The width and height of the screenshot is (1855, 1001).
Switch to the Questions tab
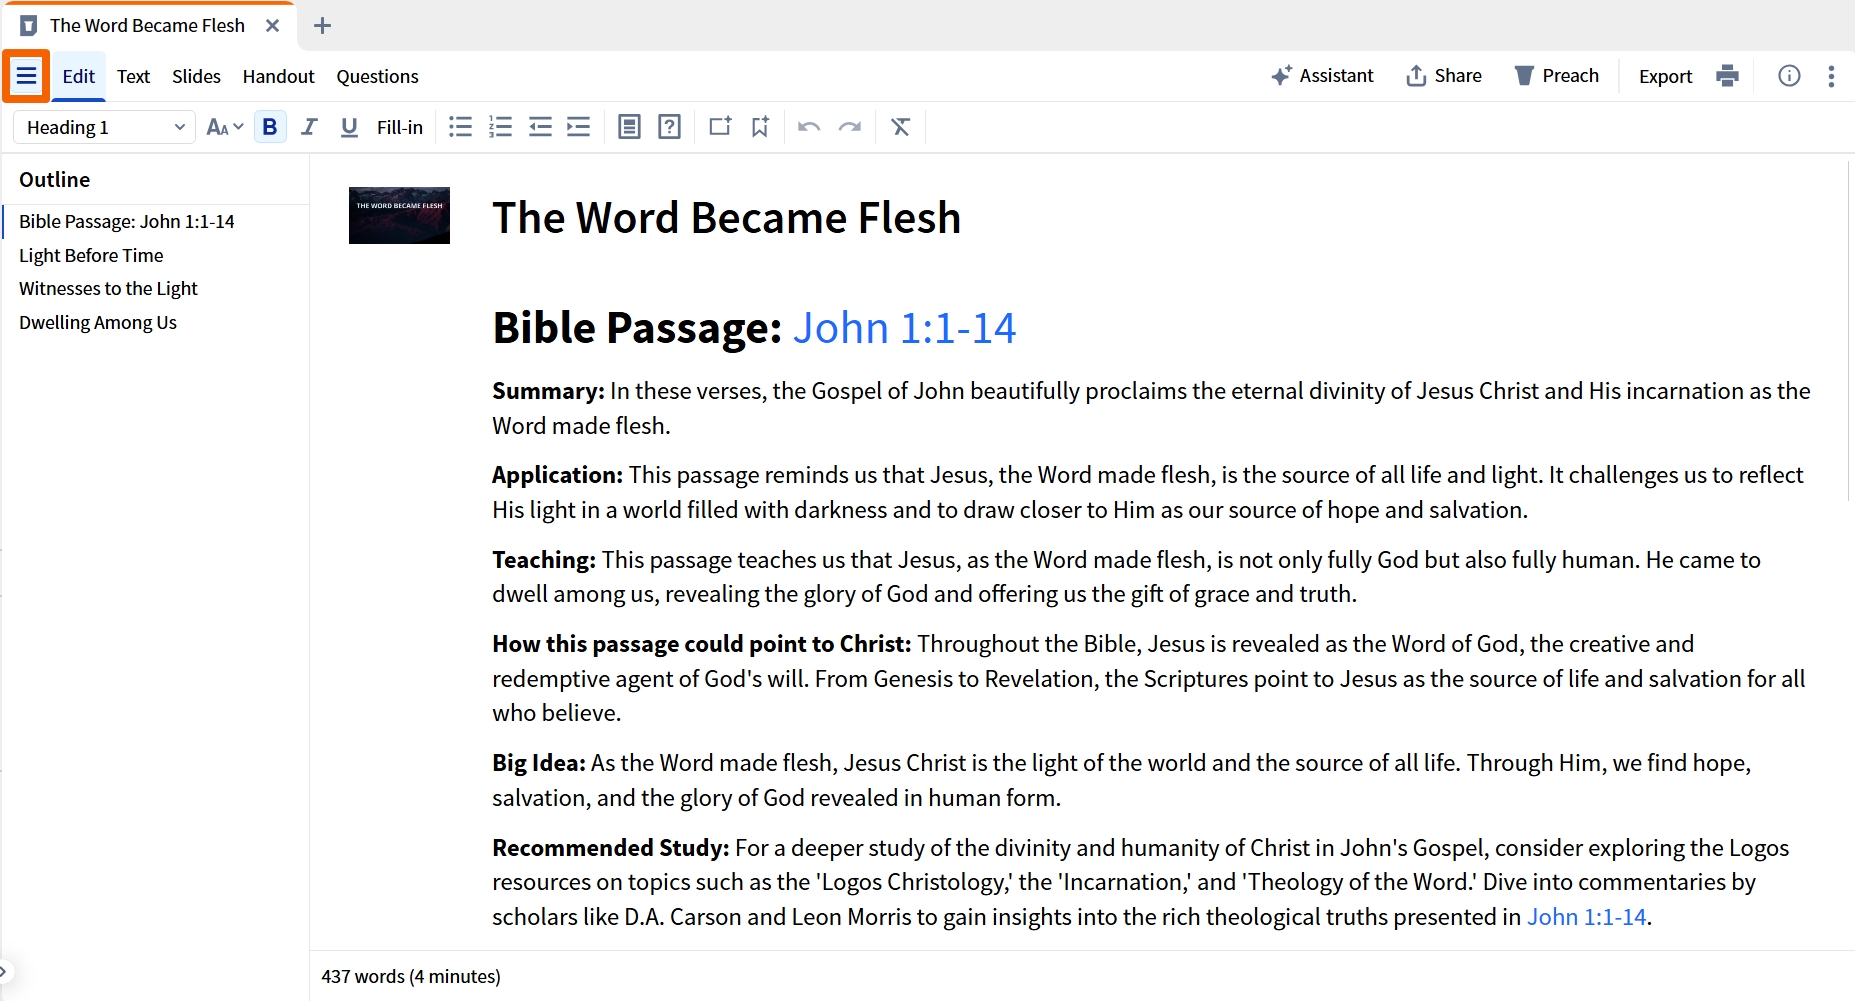(x=377, y=76)
